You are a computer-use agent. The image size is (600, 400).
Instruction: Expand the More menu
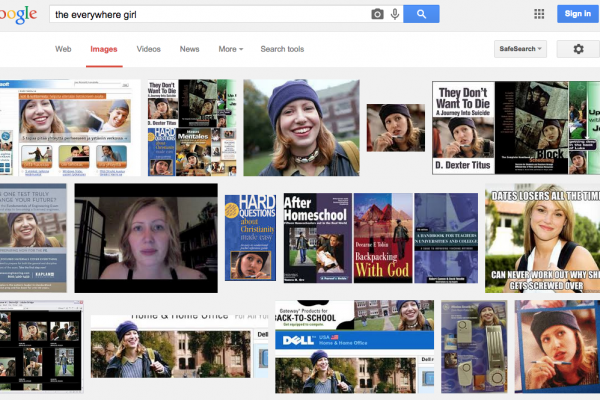(x=230, y=49)
